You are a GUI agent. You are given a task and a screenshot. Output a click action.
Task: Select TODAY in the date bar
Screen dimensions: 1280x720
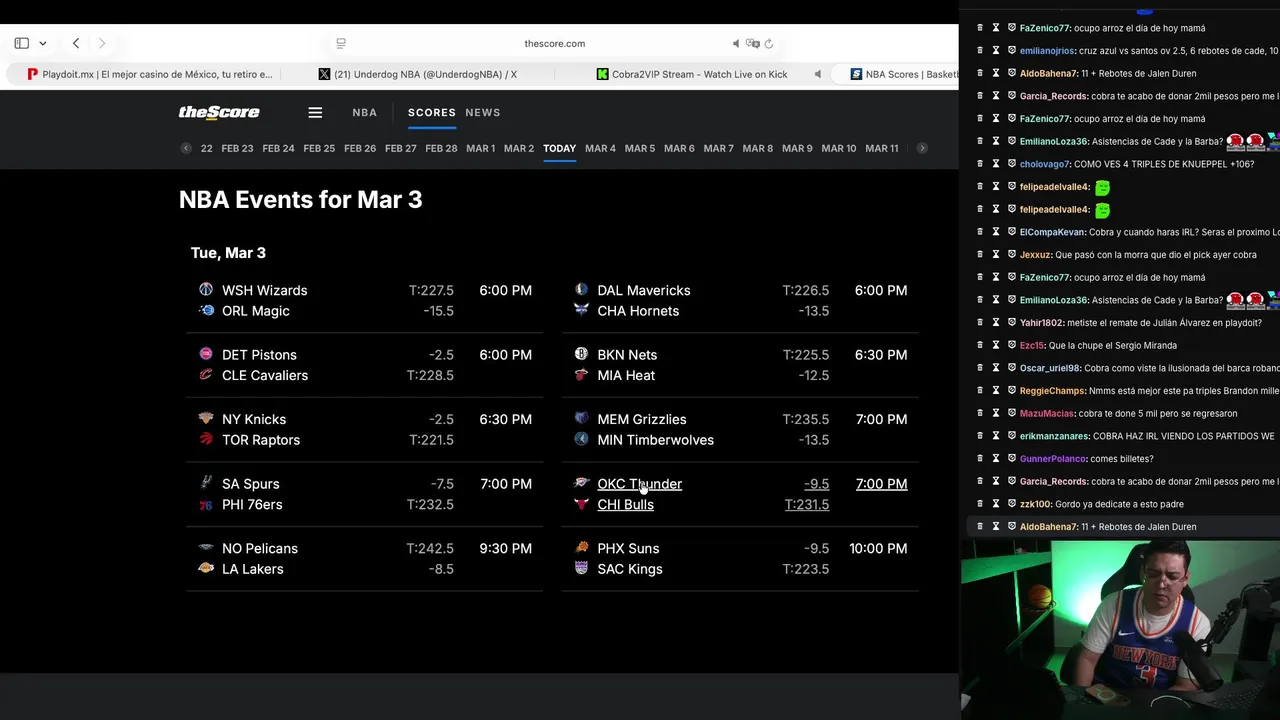[x=560, y=148]
